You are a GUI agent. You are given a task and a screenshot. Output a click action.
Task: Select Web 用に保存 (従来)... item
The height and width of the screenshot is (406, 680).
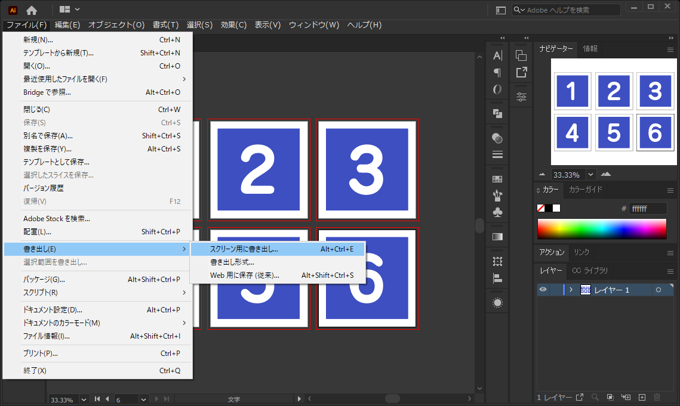[x=278, y=275]
